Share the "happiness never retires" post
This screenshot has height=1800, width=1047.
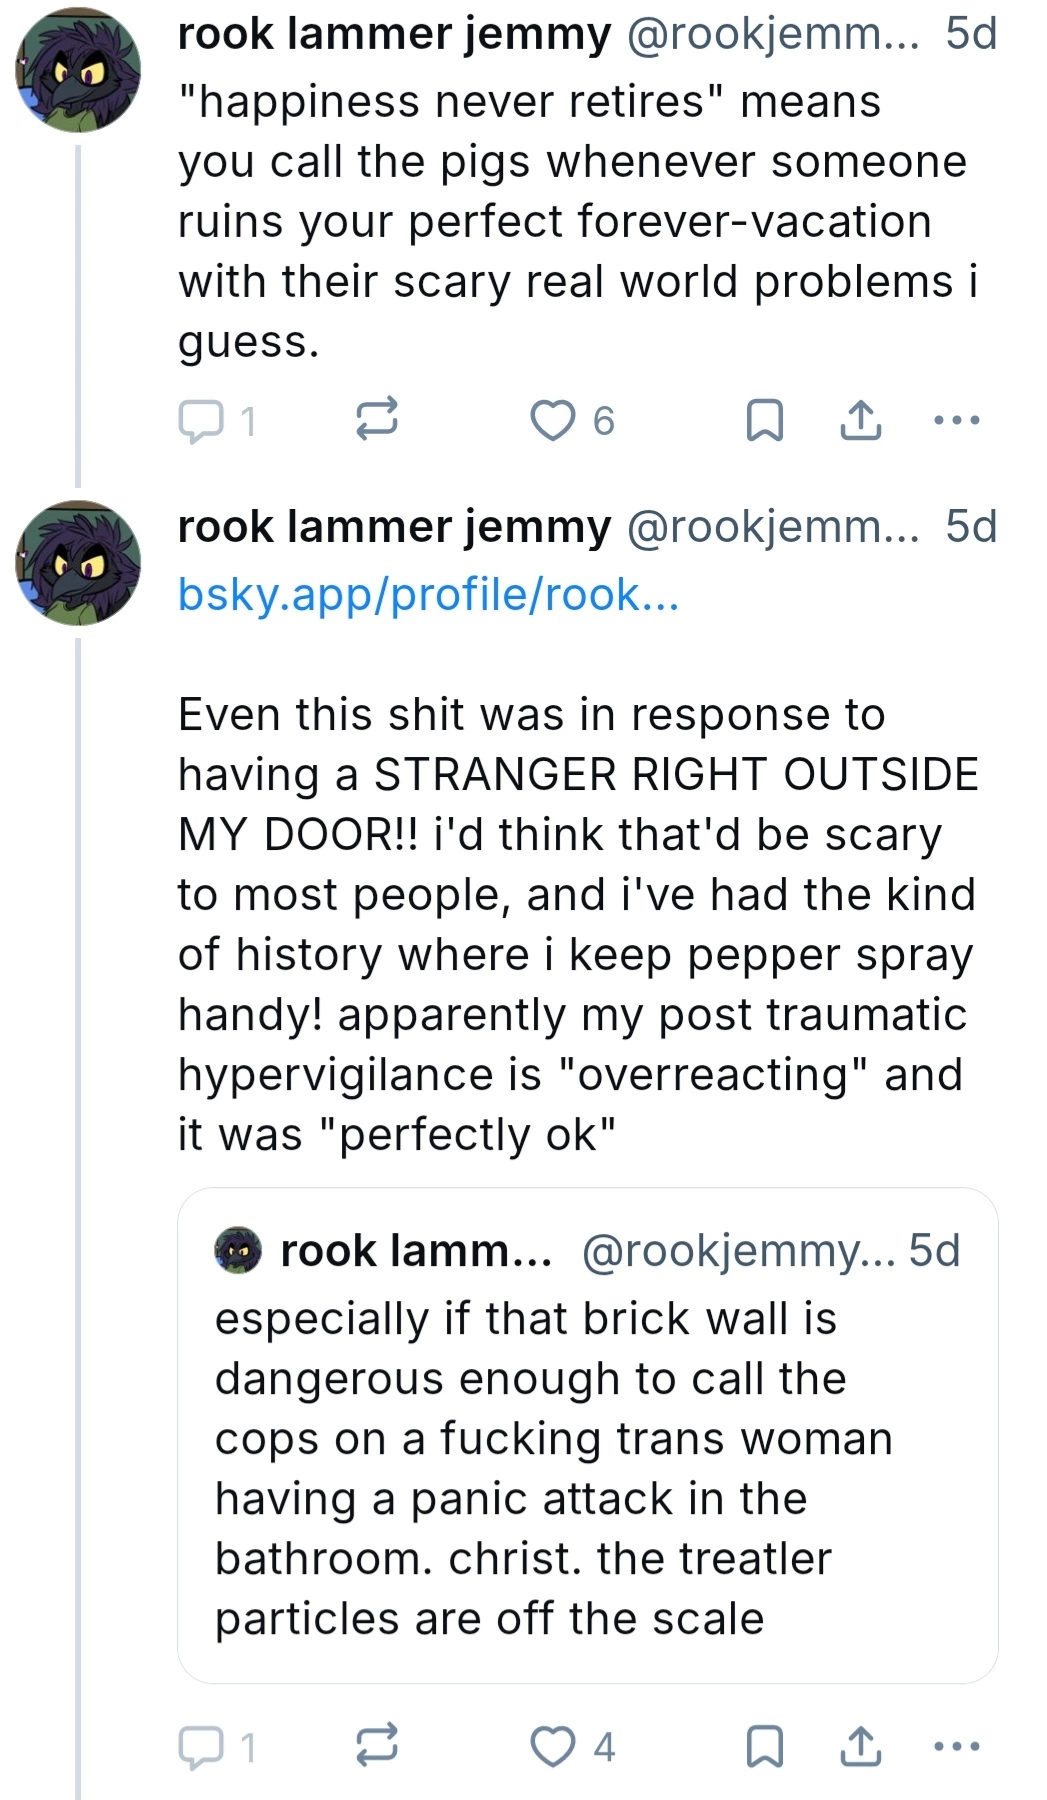[860, 421]
